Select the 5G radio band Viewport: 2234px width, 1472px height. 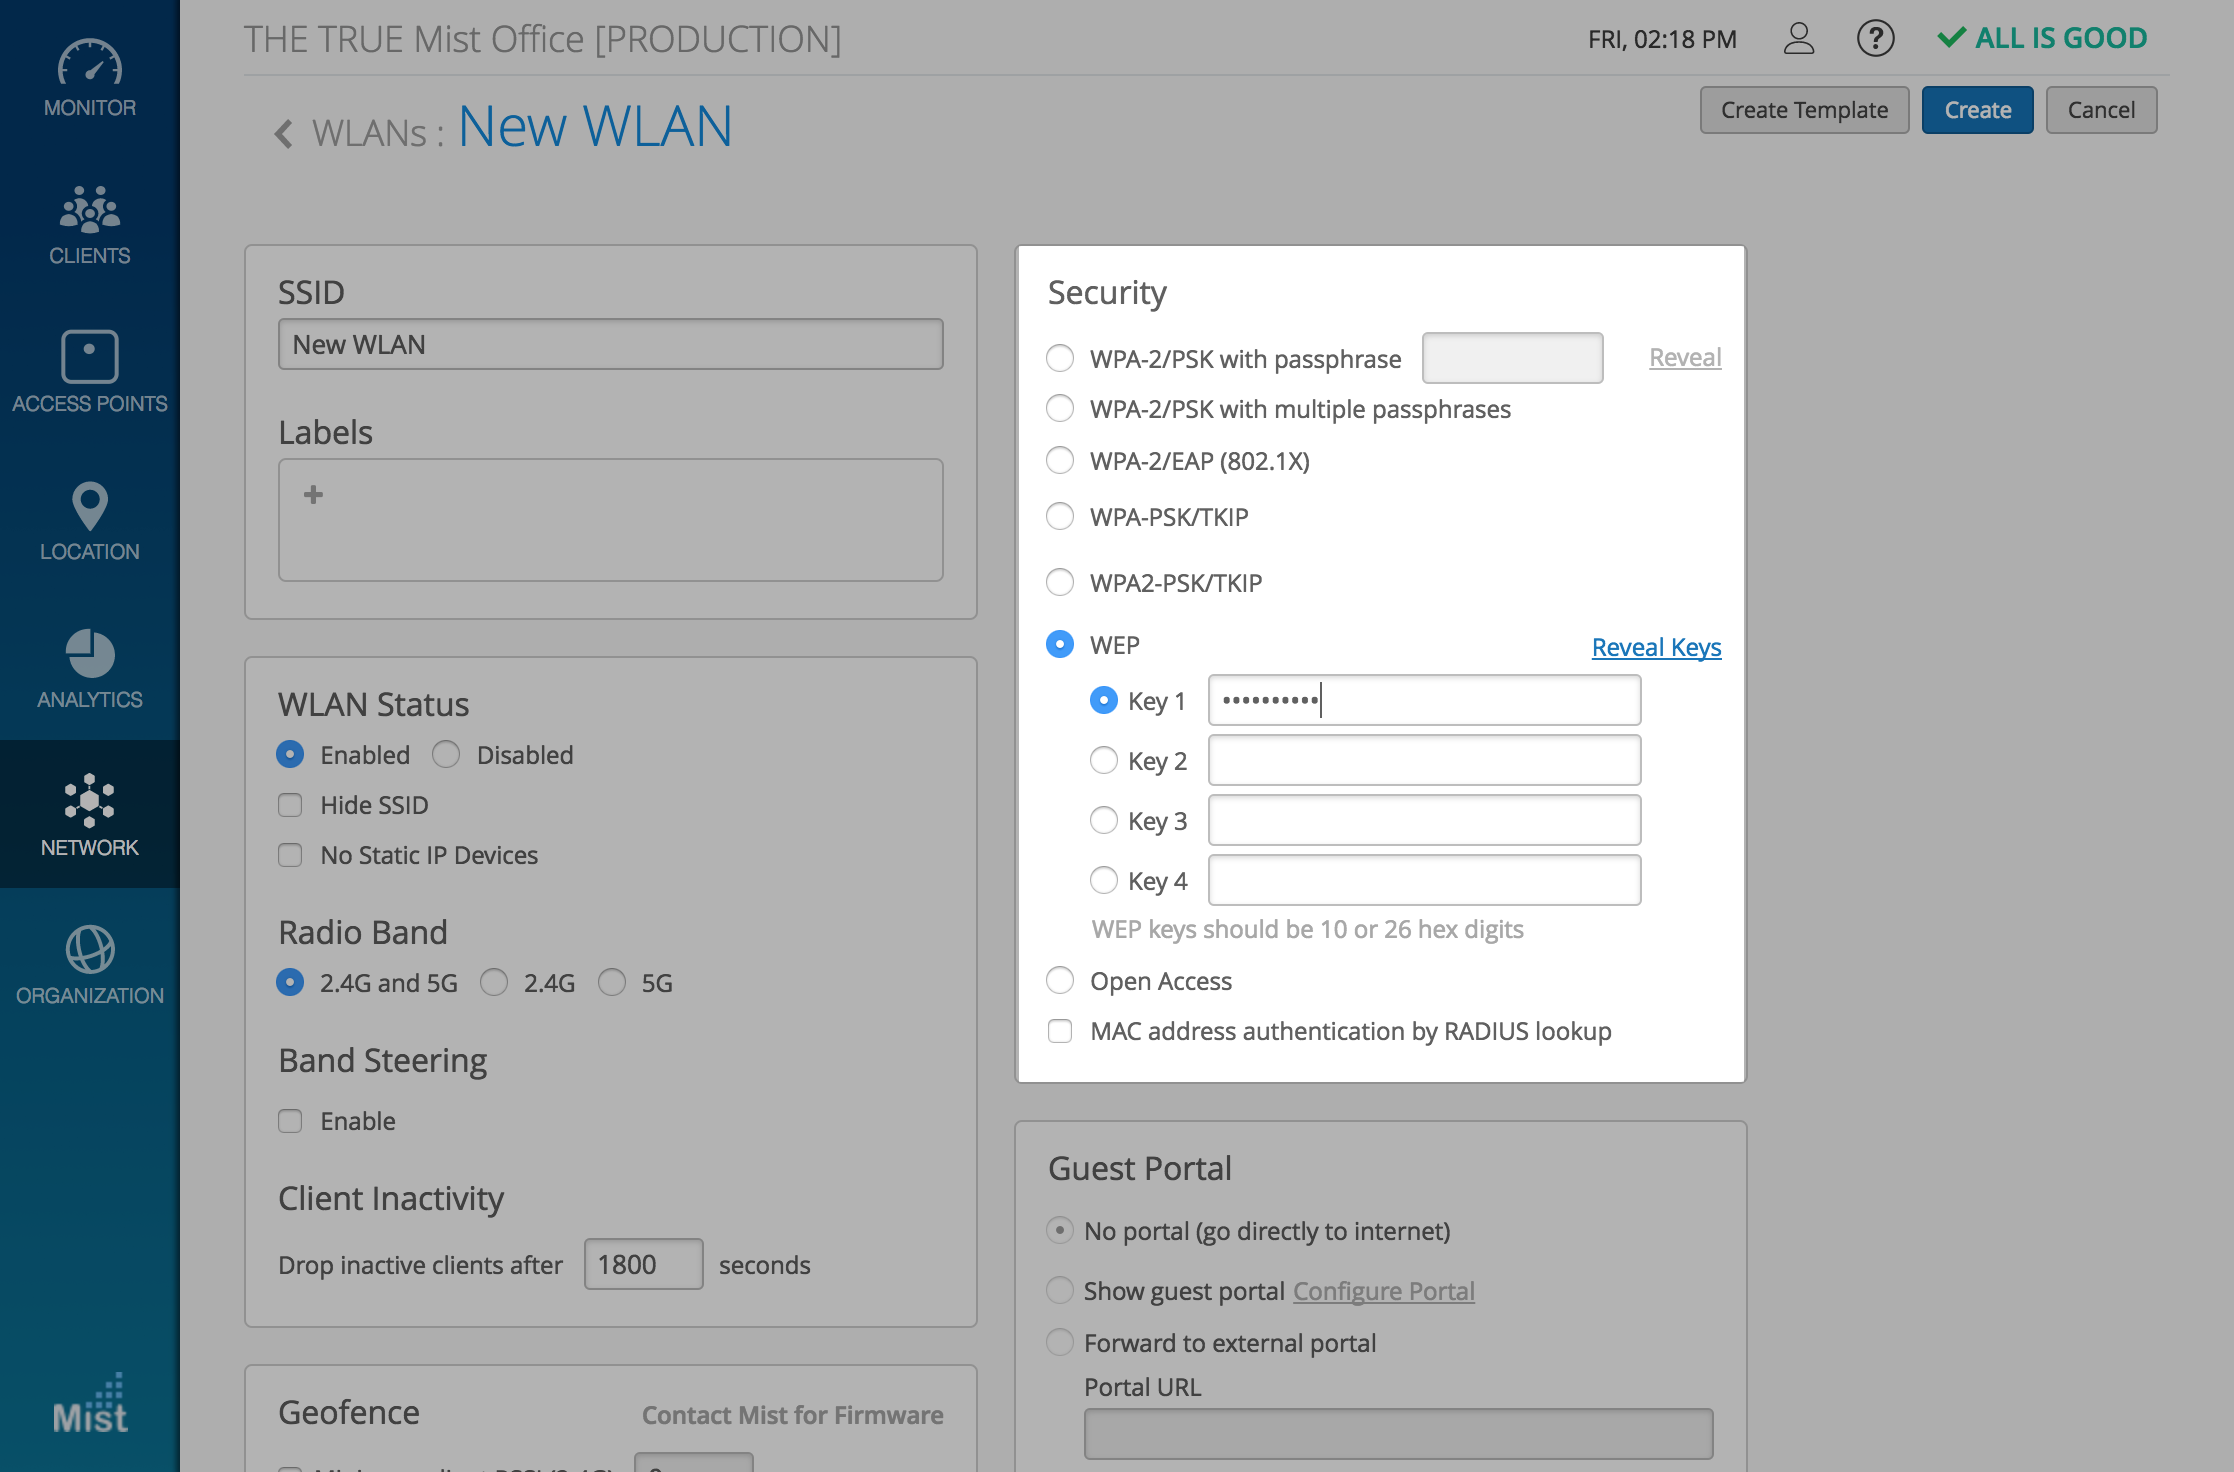612,983
